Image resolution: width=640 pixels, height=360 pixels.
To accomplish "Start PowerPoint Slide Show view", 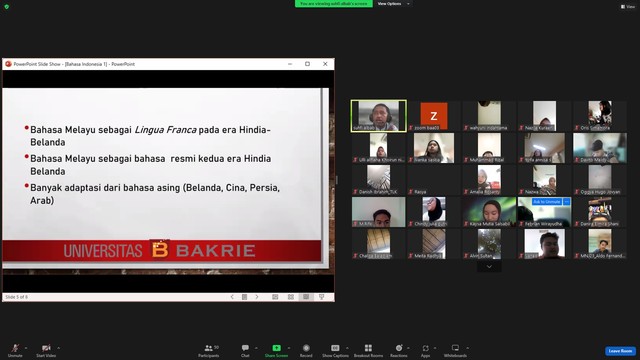I will click(322, 297).
